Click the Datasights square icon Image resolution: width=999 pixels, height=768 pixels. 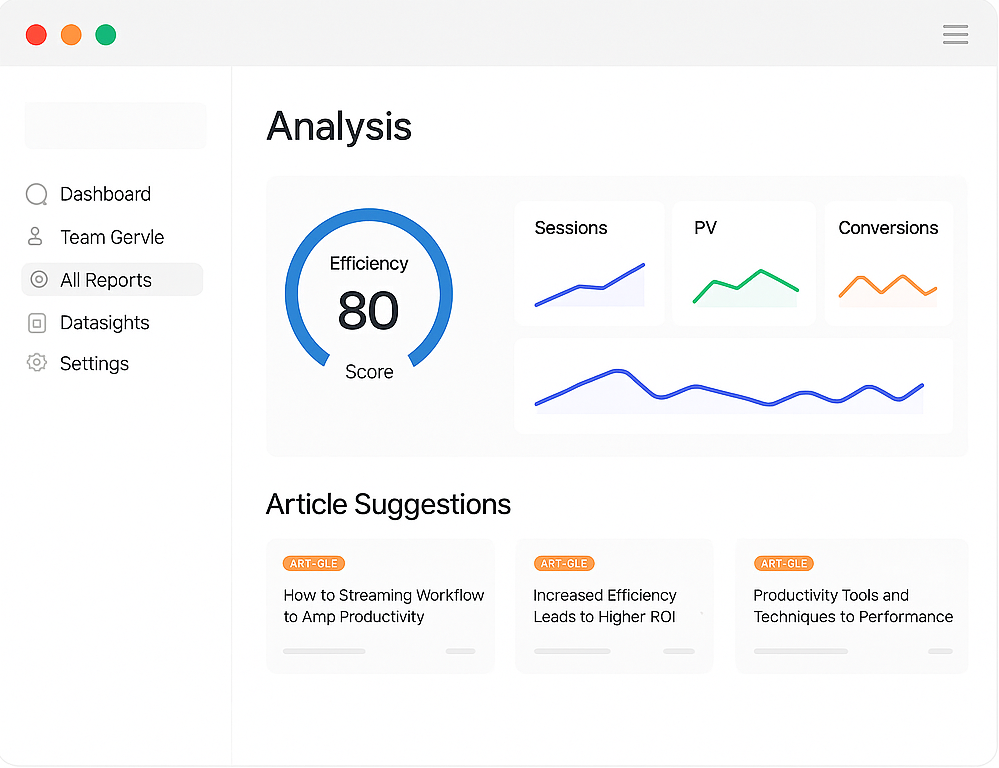(37, 323)
